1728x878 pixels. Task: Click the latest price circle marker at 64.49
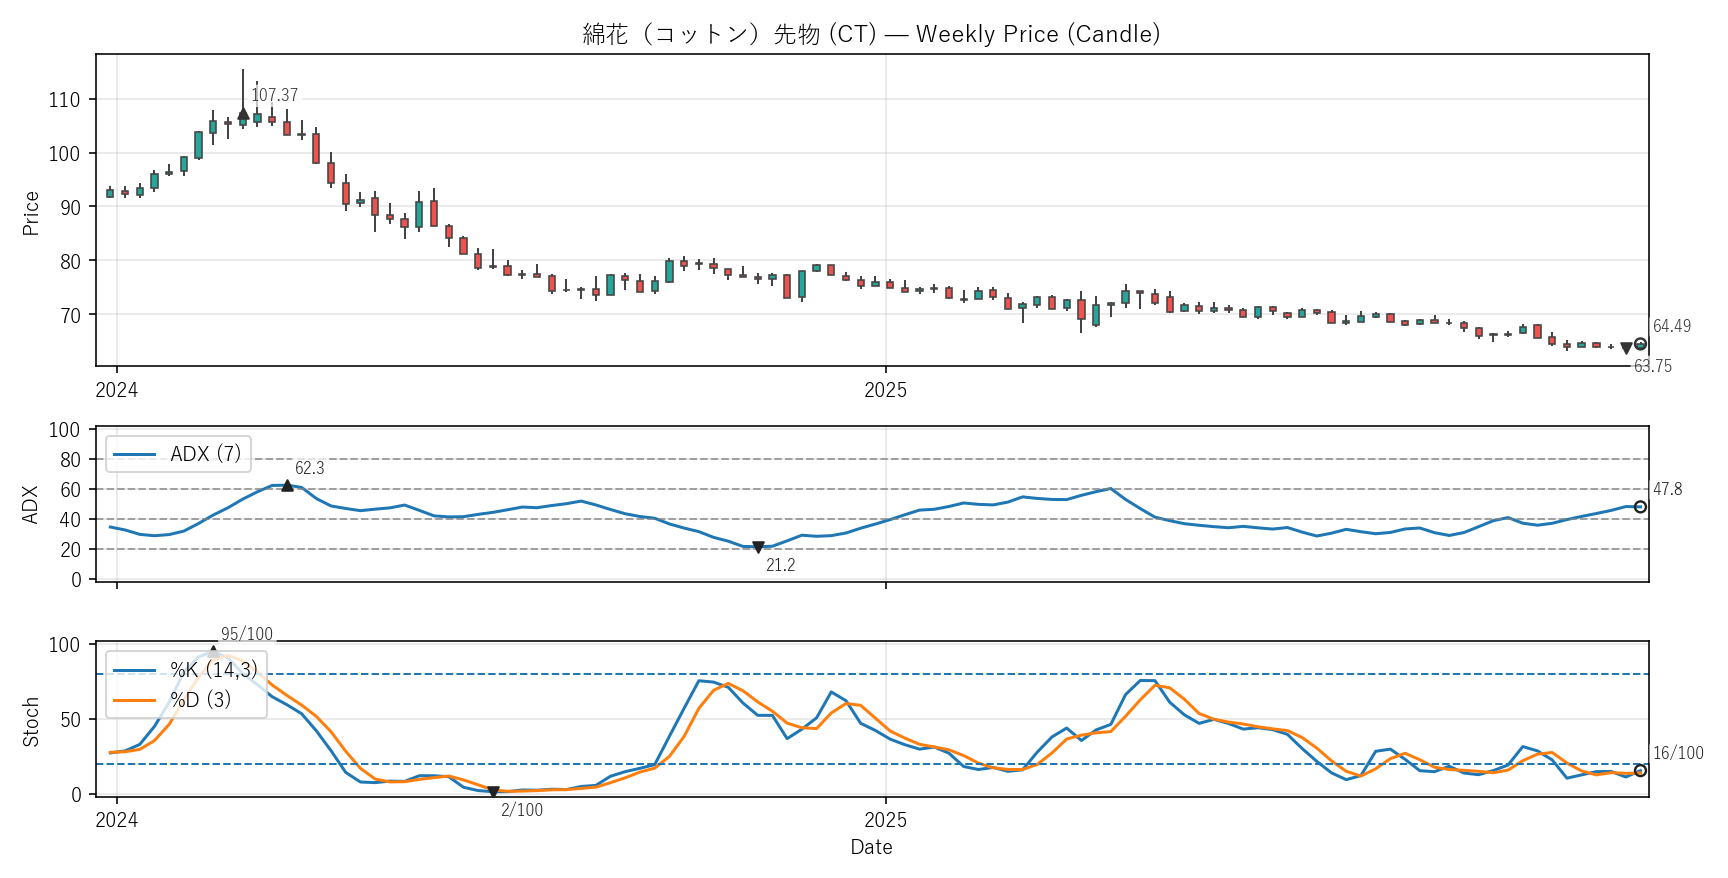[1640, 344]
